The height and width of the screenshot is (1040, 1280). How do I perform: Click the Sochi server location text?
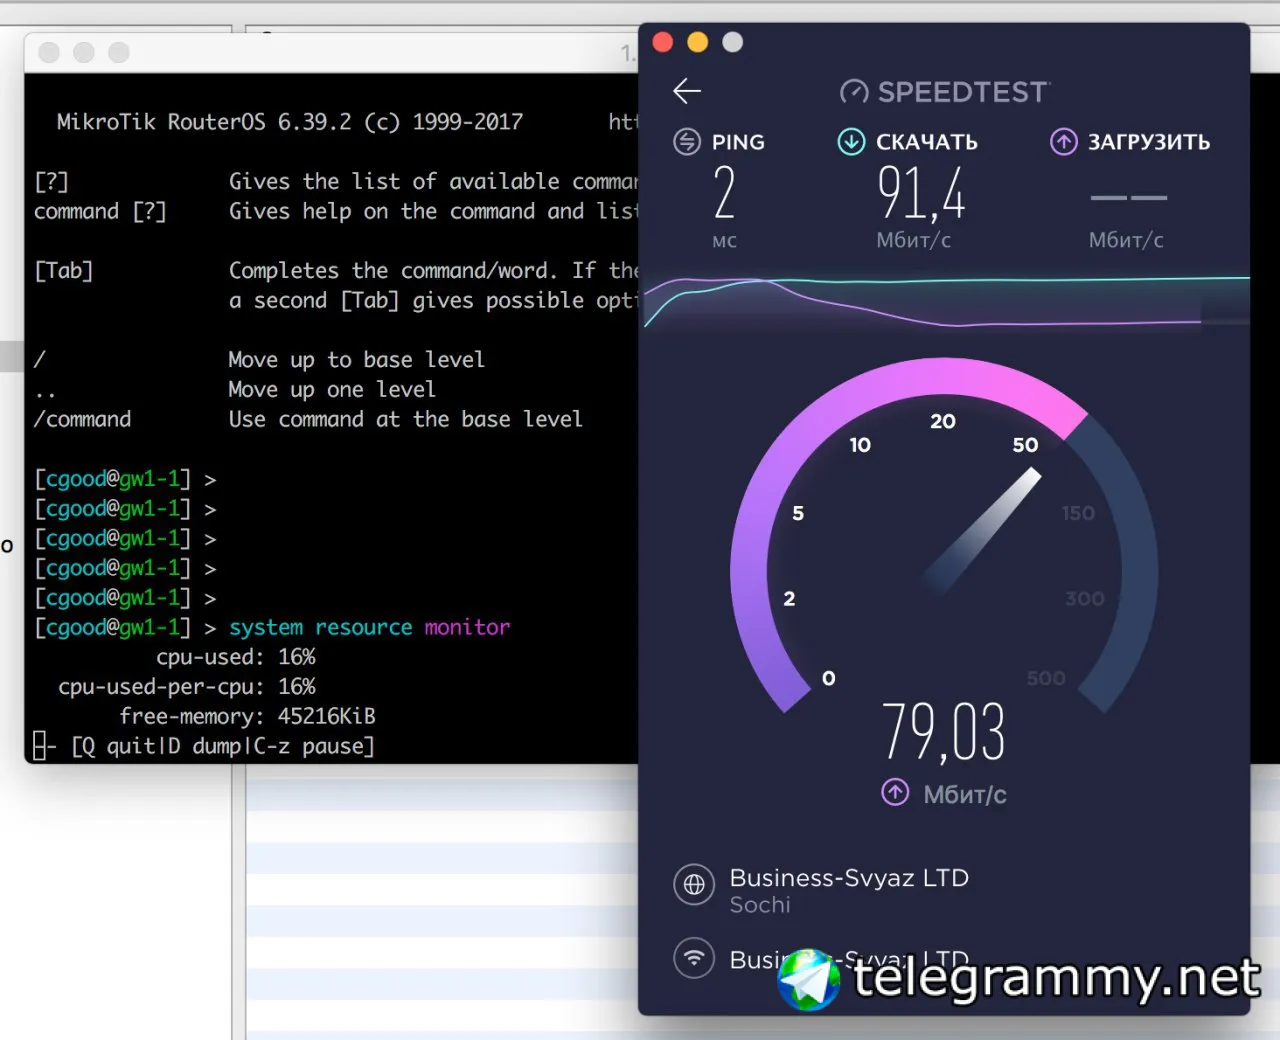click(760, 905)
